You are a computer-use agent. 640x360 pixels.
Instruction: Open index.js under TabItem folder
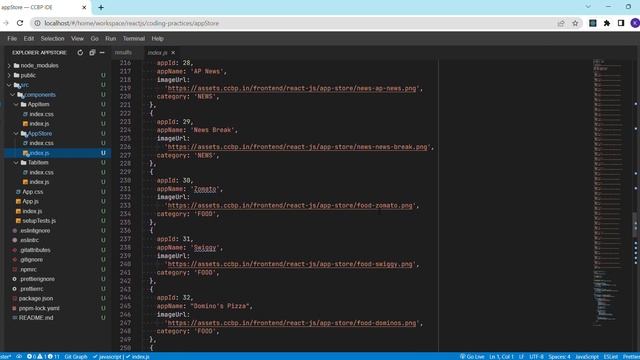(39, 182)
